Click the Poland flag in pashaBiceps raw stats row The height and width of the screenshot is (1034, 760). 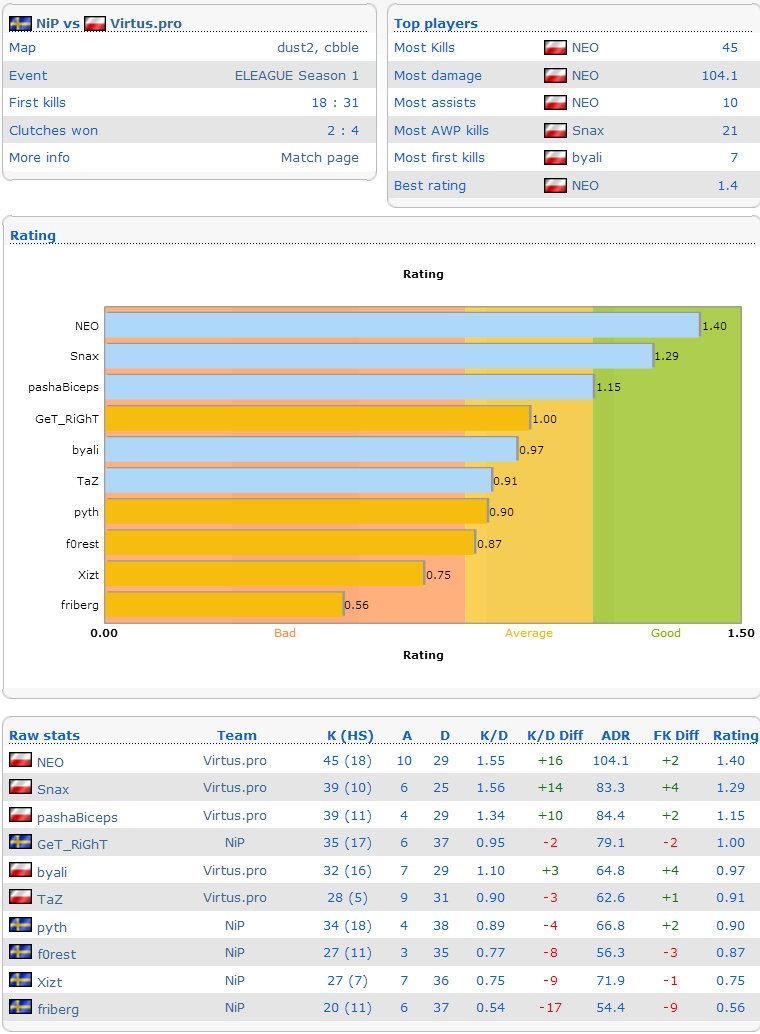click(20, 814)
